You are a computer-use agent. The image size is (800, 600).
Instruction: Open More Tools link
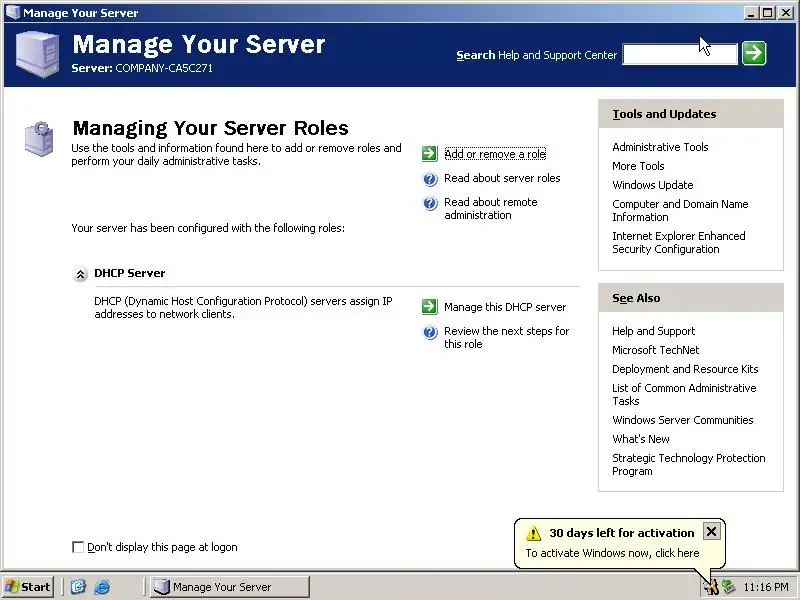(638, 166)
